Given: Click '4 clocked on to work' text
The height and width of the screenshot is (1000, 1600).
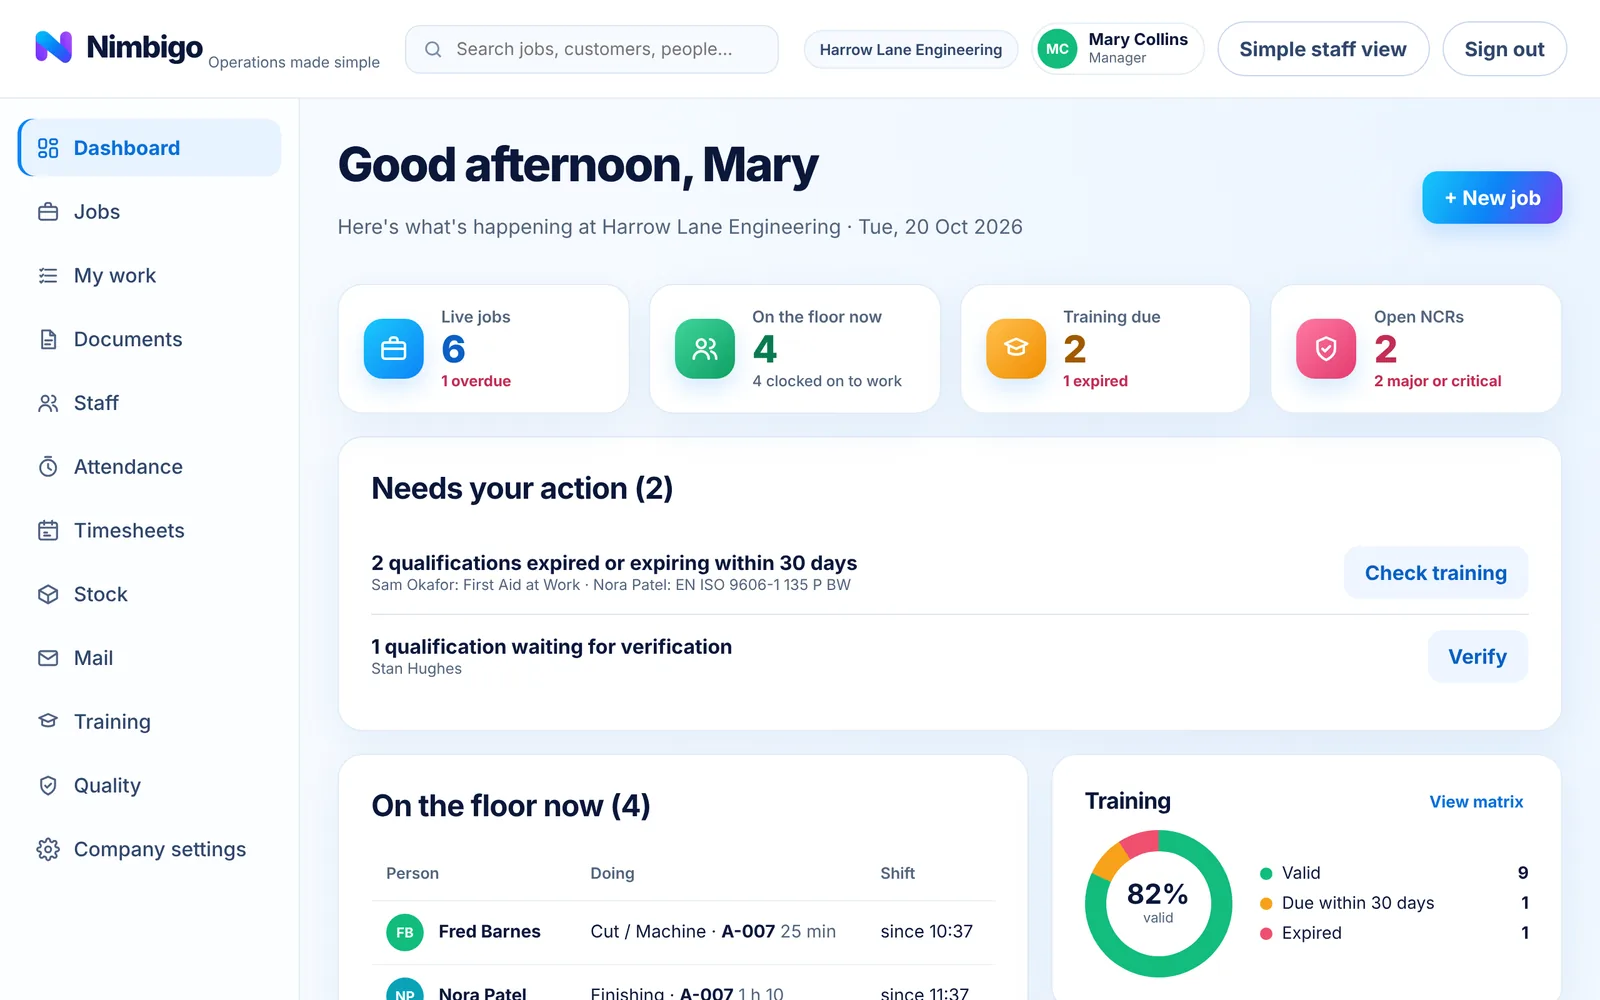Looking at the screenshot, I should [x=827, y=381].
